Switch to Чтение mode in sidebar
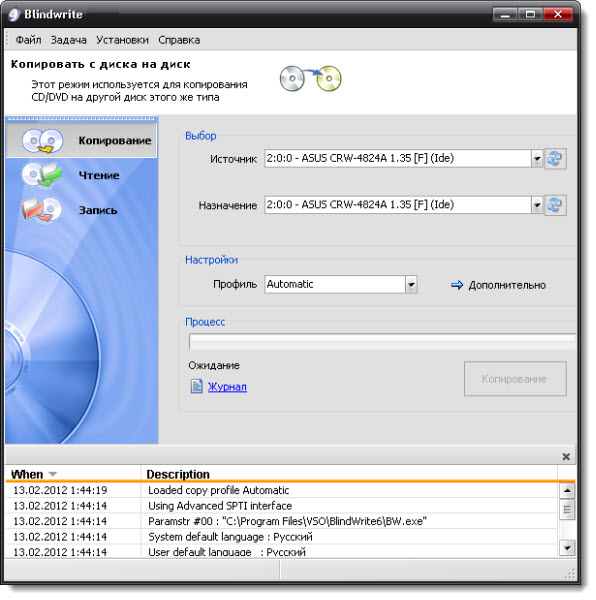Screen dimensions: 596x600 (81, 175)
